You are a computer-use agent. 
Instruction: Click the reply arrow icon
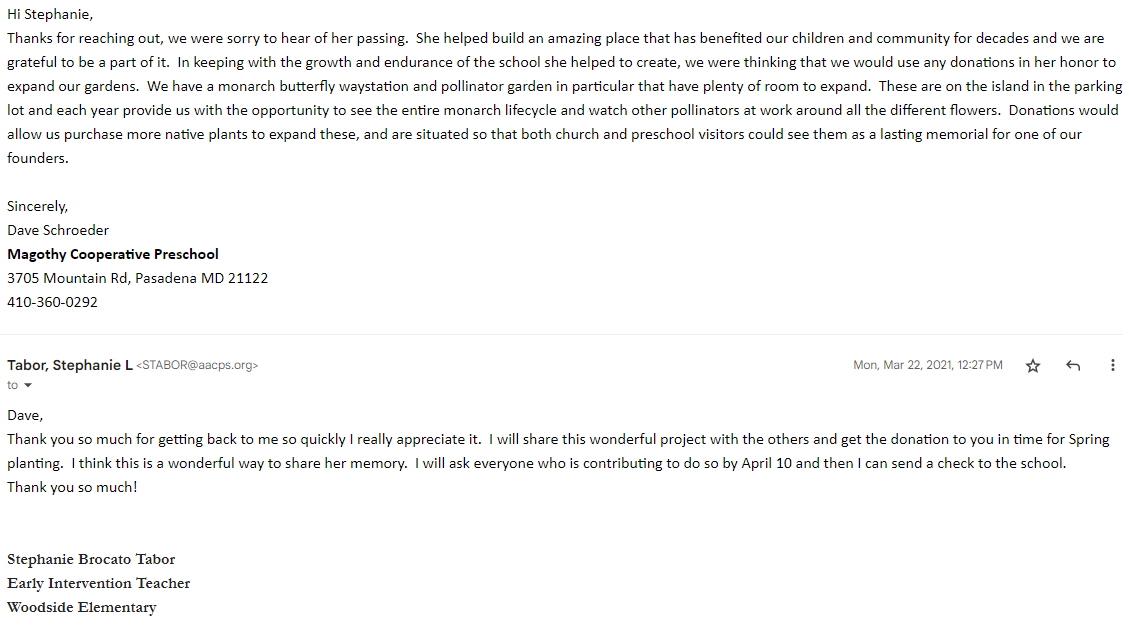coord(1073,366)
